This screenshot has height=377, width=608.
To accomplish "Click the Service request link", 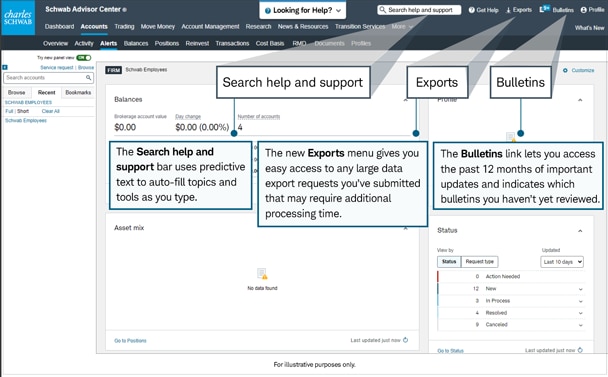I will 57,67.
